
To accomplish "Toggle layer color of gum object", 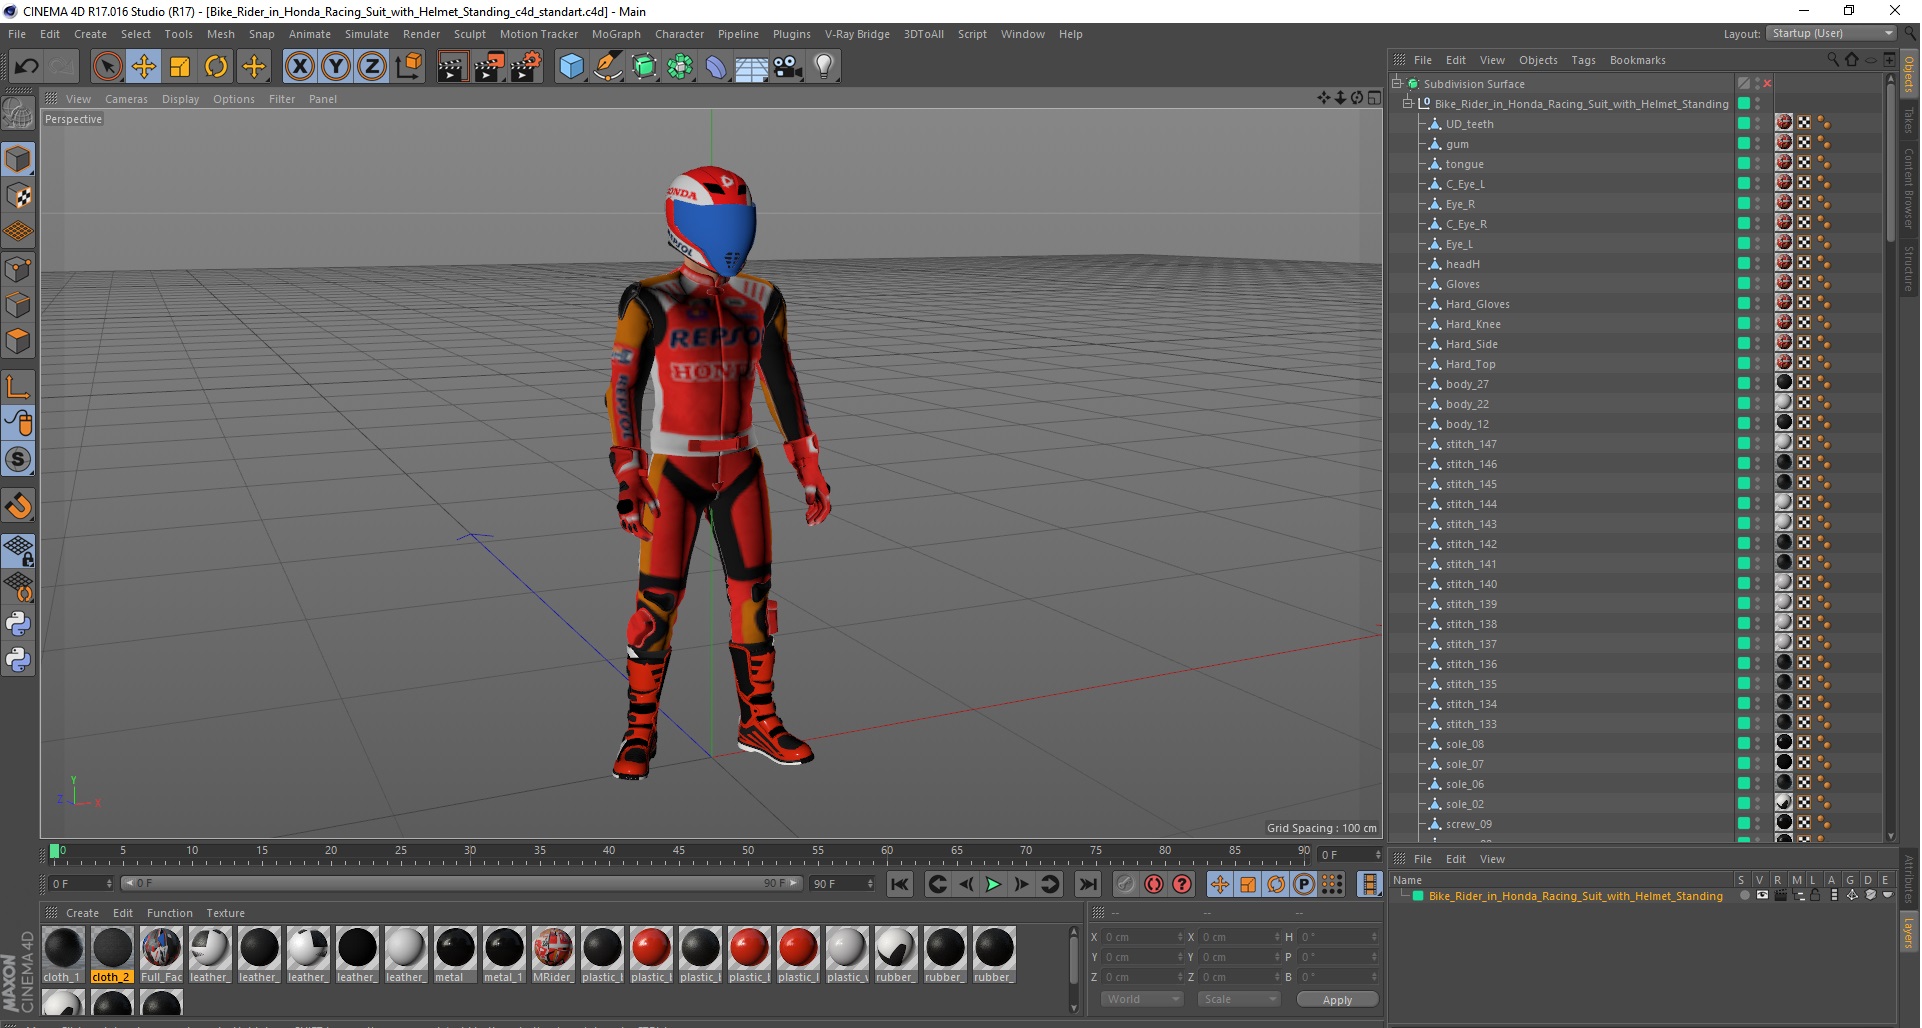I will click(x=1743, y=144).
